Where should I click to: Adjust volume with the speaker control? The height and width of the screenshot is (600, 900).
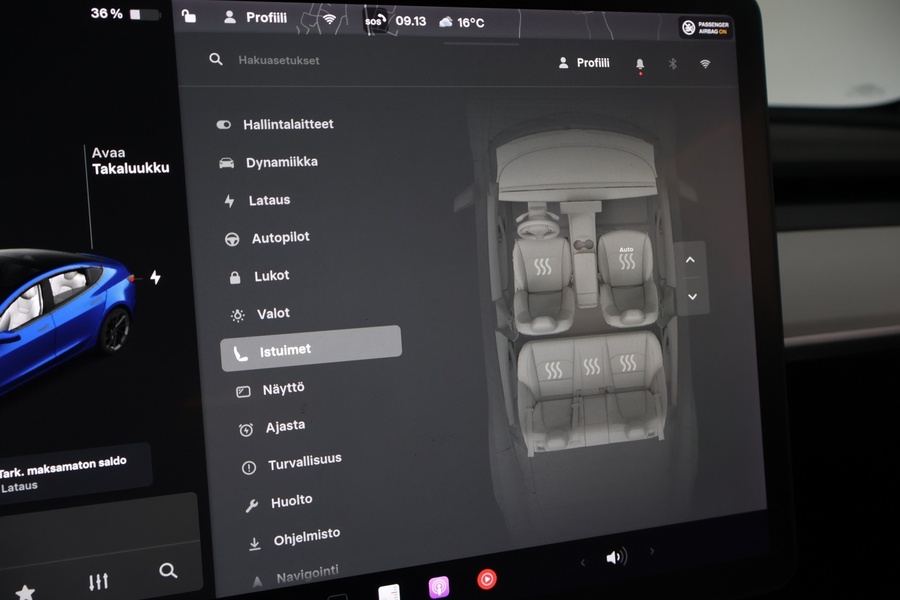(x=615, y=557)
